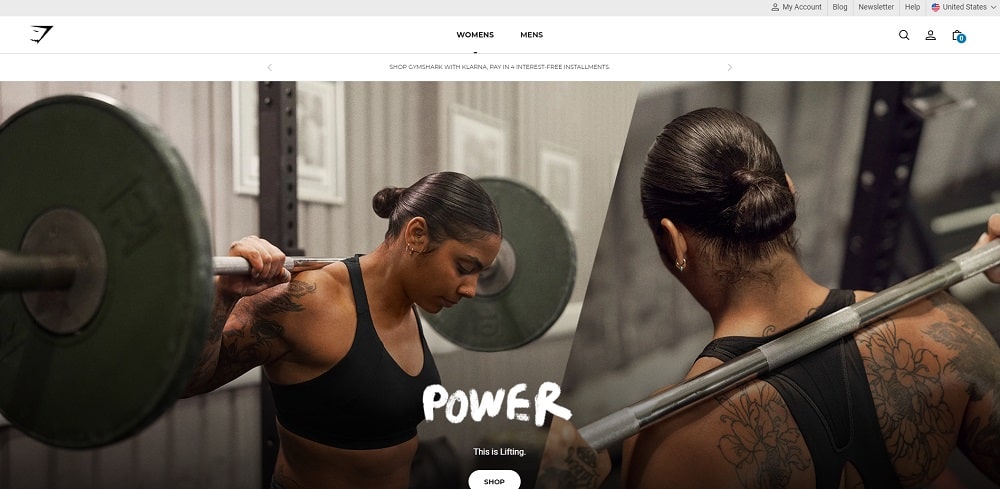Image resolution: width=1000 pixels, height=489 pixels.
Task: Open the shopping bag cart icon
Action: pyautogui.click(x=957, y=35)
